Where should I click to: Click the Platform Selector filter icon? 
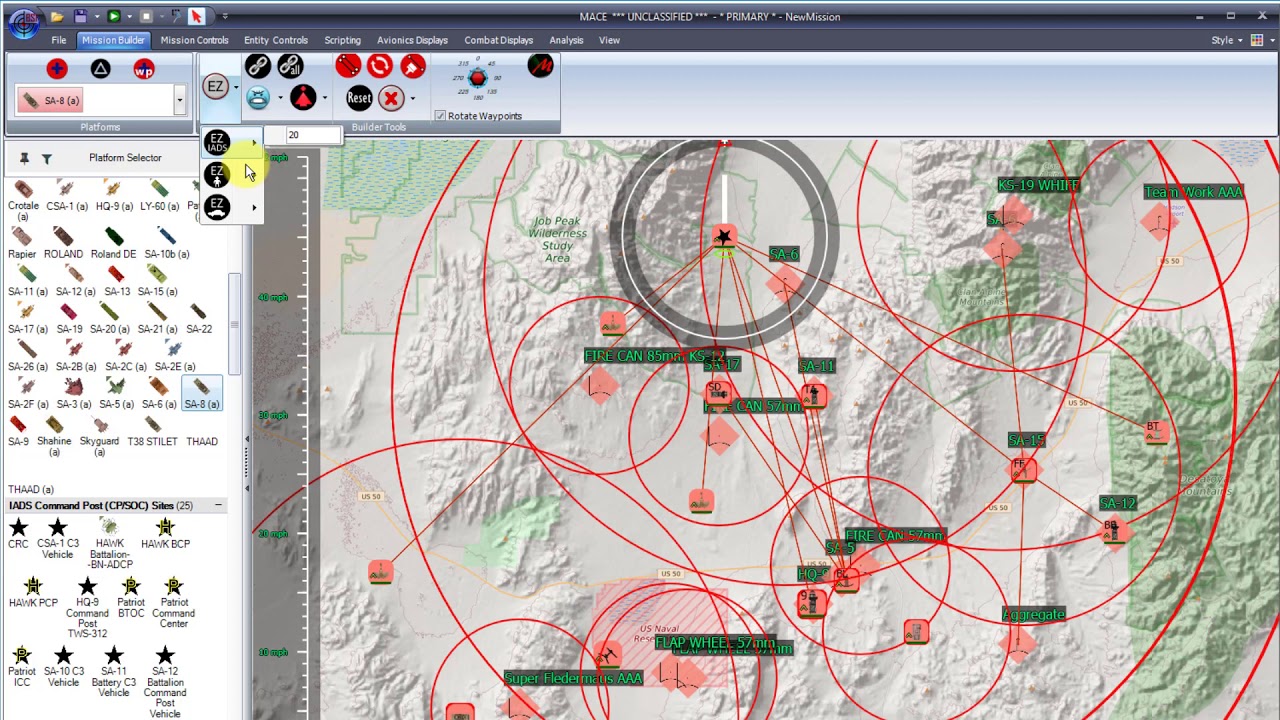[46, 158]
